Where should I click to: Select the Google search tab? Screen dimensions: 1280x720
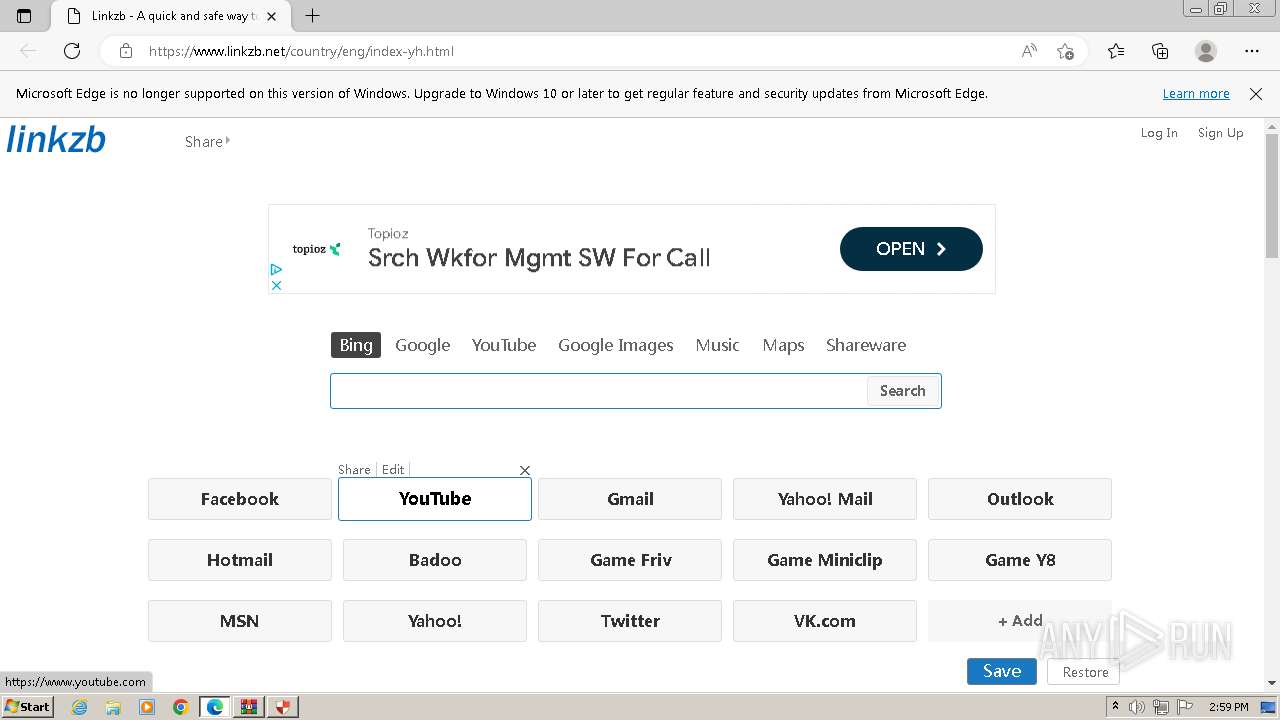tap(422, 345)
